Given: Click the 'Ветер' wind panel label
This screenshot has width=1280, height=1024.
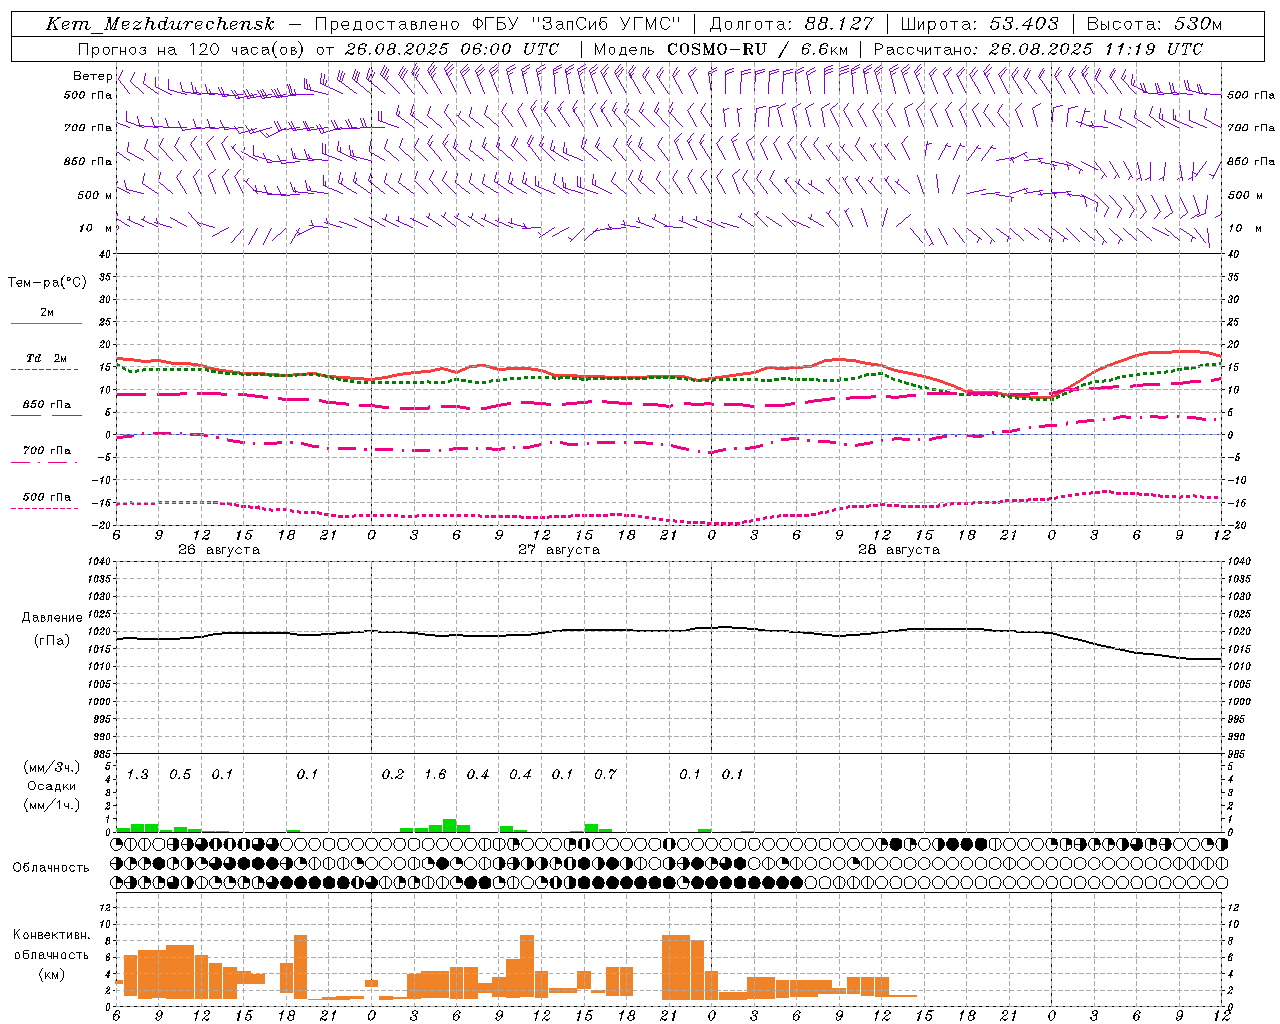Looking at the screenshot, I should (x=92, y=76).
